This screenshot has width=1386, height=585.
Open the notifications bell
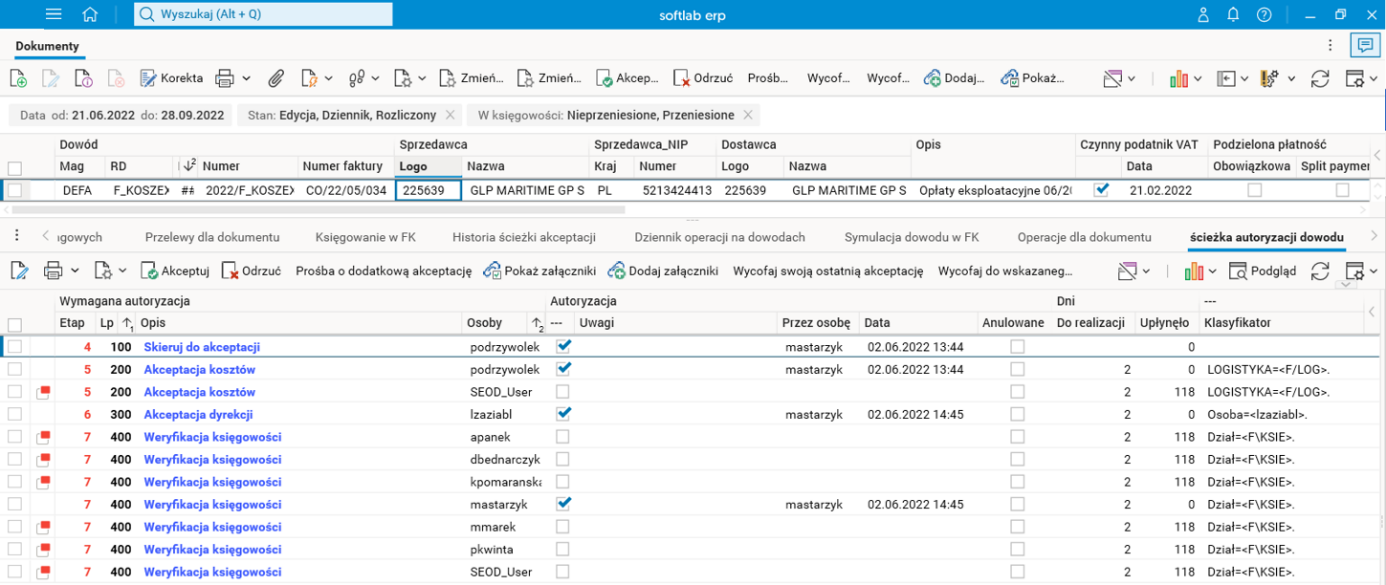click(1233, 14)
